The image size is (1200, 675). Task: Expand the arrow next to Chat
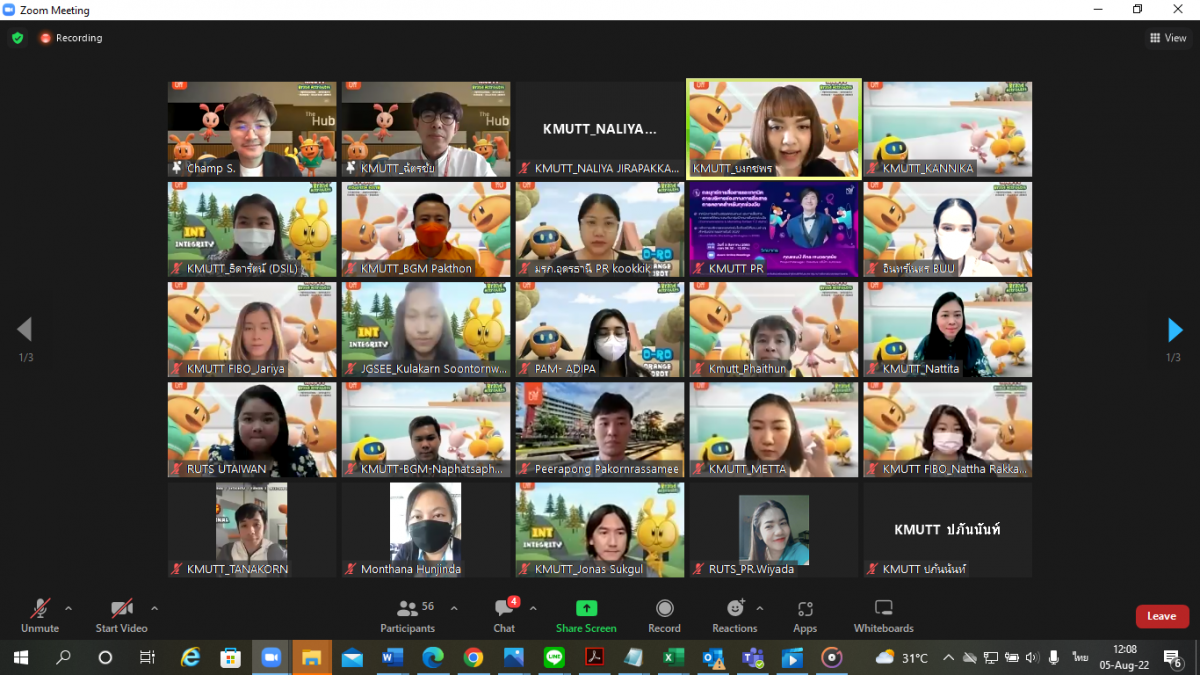tap(532, 608)
